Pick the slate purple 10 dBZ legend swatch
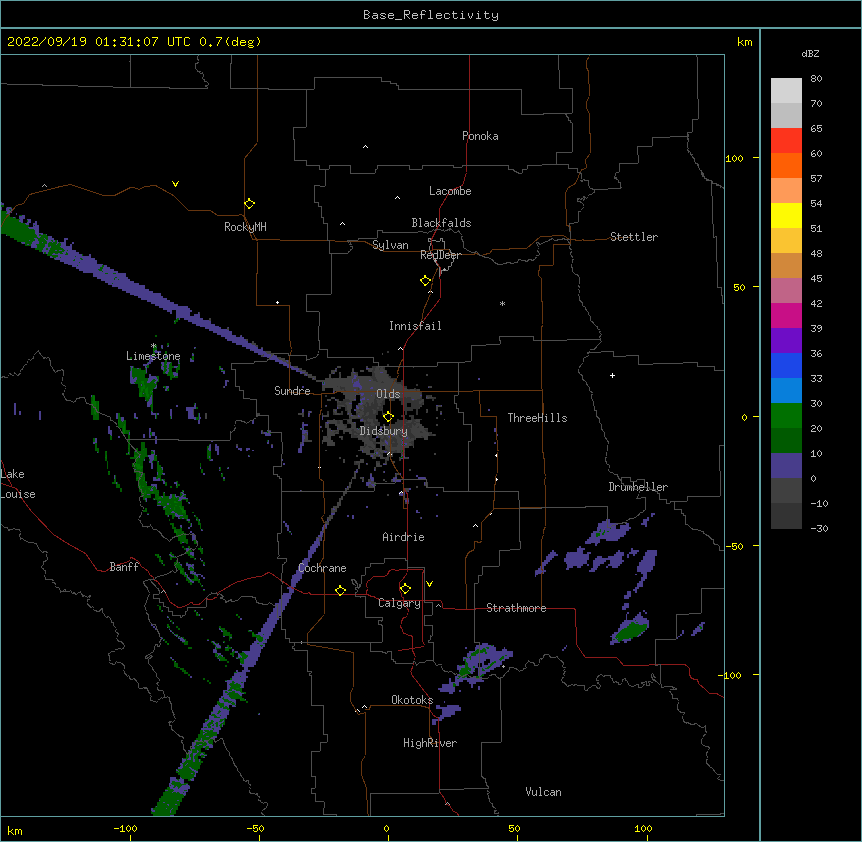Image resolution: width=862 pixels, height=842 pixels. coord(786,466)
